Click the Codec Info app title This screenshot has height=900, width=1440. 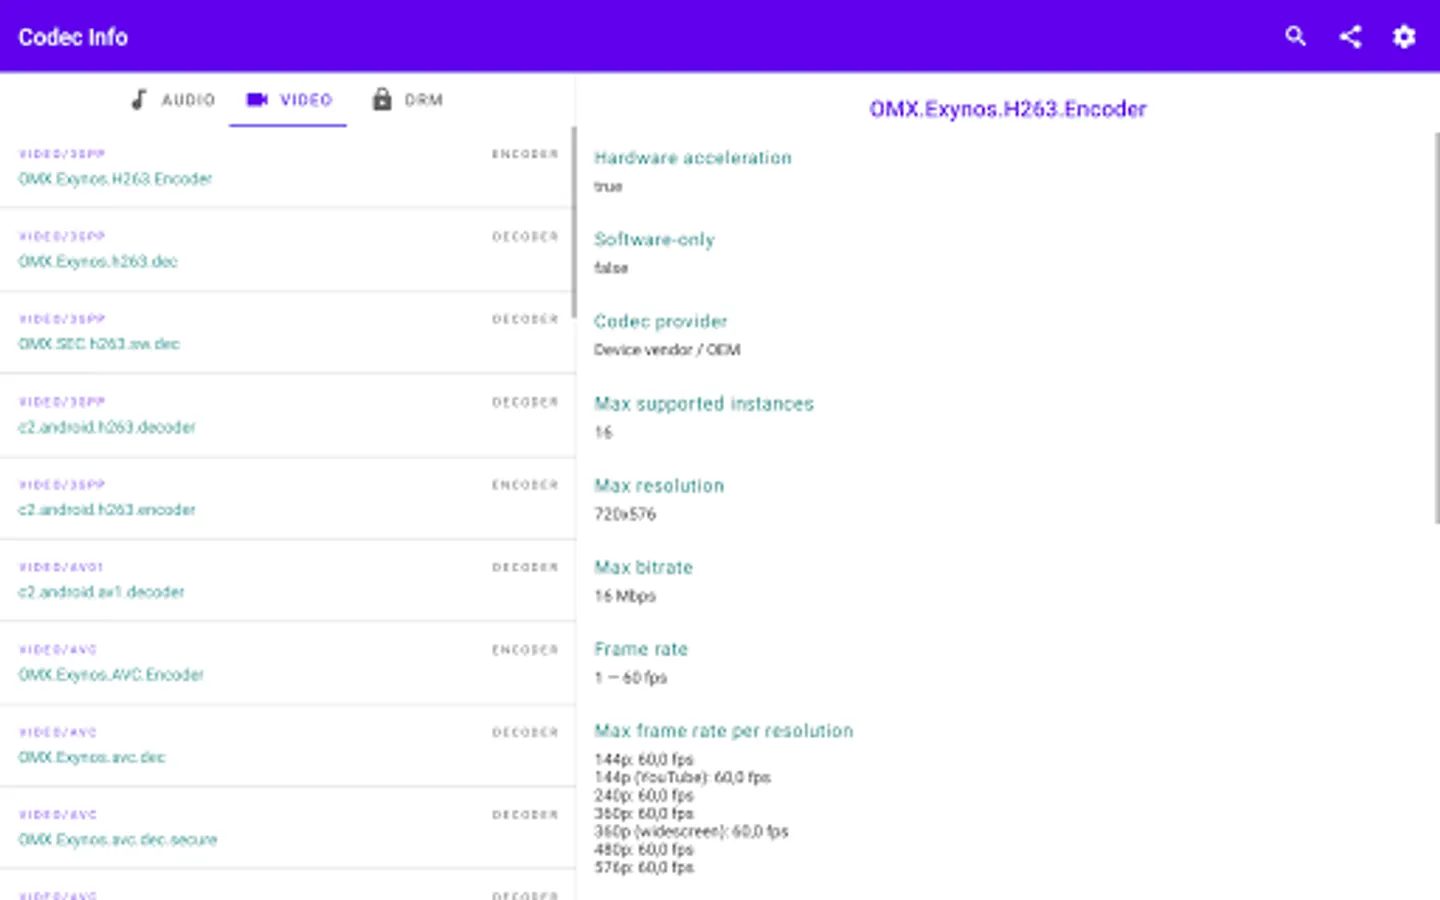click(x=73, y=37)
